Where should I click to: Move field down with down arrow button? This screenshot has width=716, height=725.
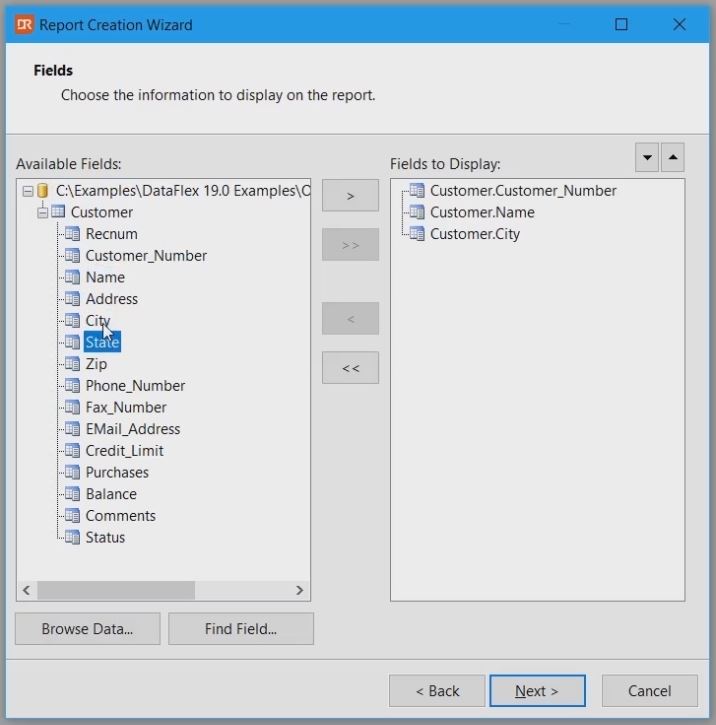[647, 157]
